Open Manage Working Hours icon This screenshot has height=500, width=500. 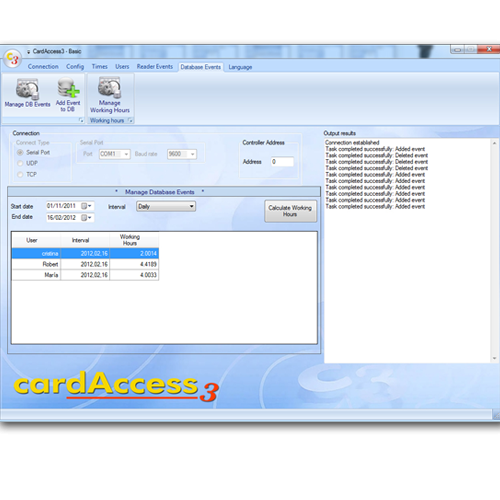[110, 95]
